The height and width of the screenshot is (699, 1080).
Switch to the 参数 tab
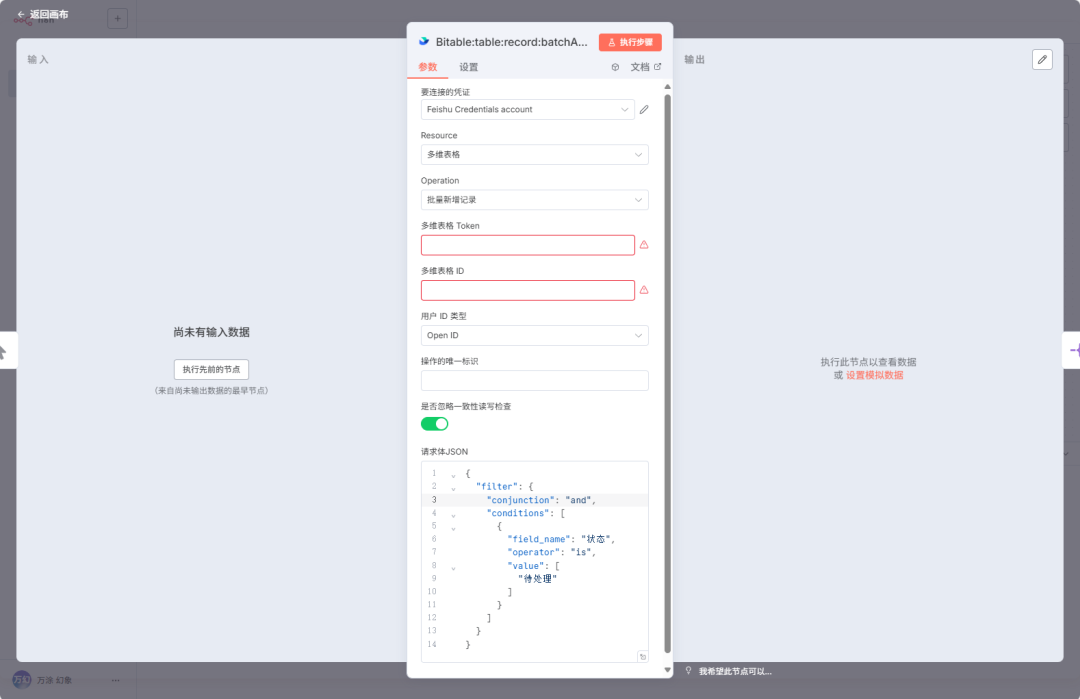(x=428, y=67)
